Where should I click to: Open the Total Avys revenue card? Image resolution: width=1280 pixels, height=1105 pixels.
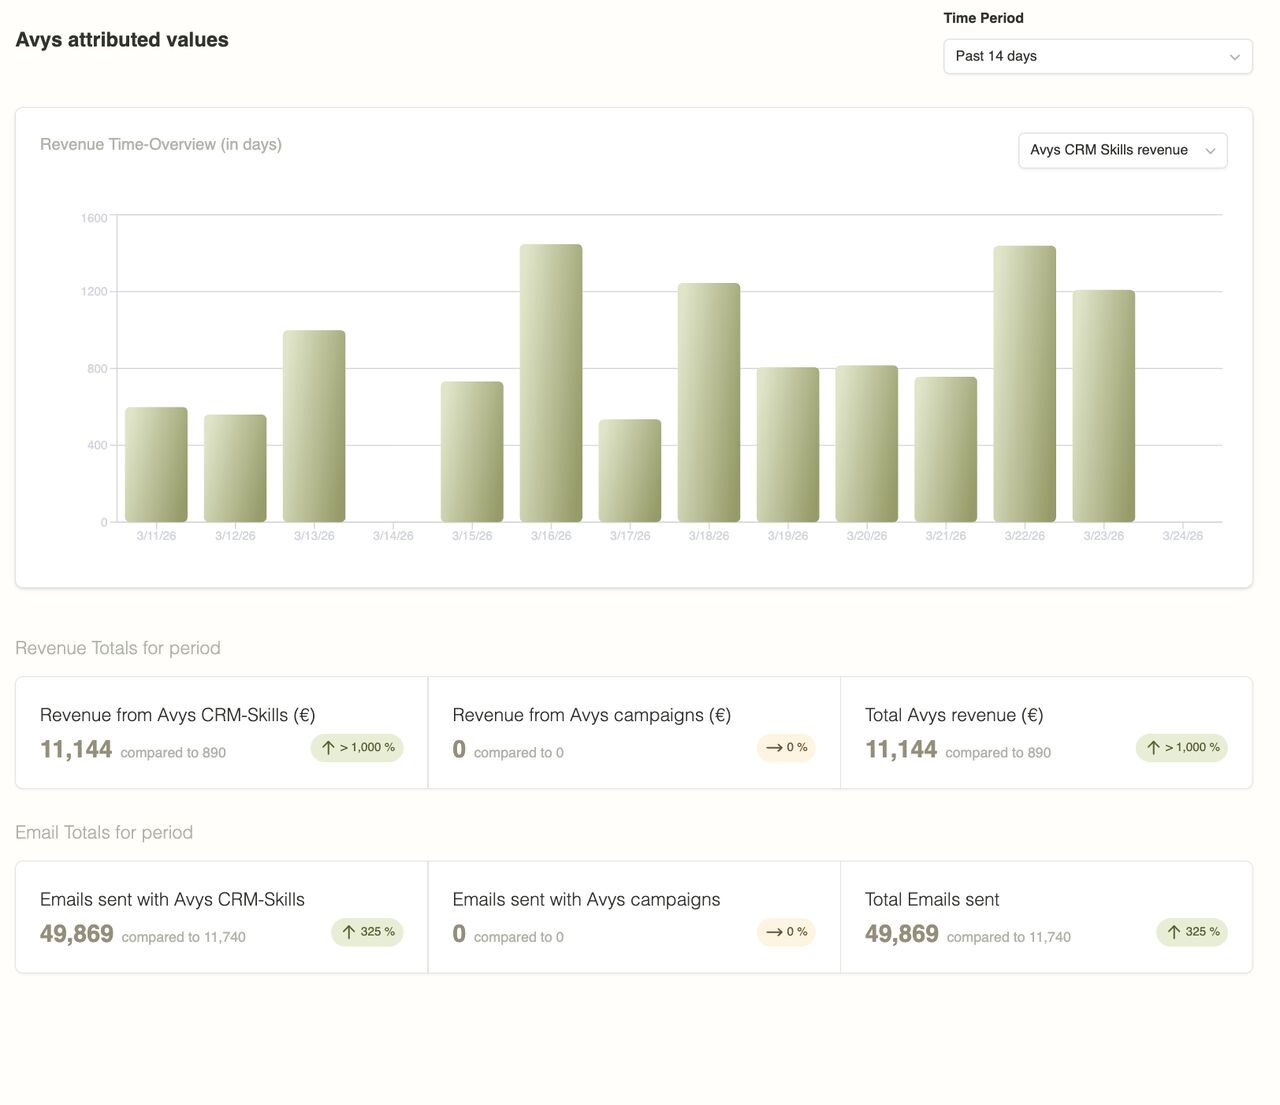pyautogui.click(x=1046, y=733)
